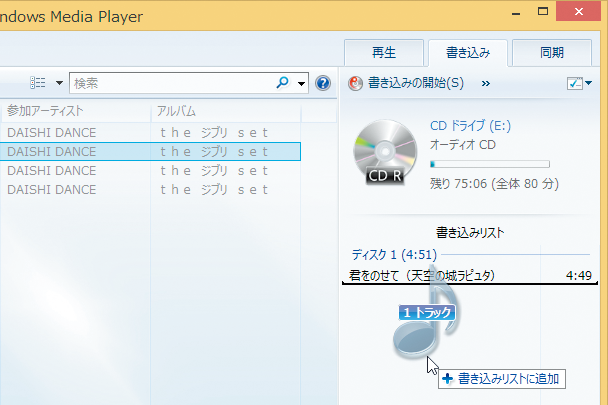Screen dimensions: 608x405
Task: Open help via the blue question mark
Action: tap(323, 83)
